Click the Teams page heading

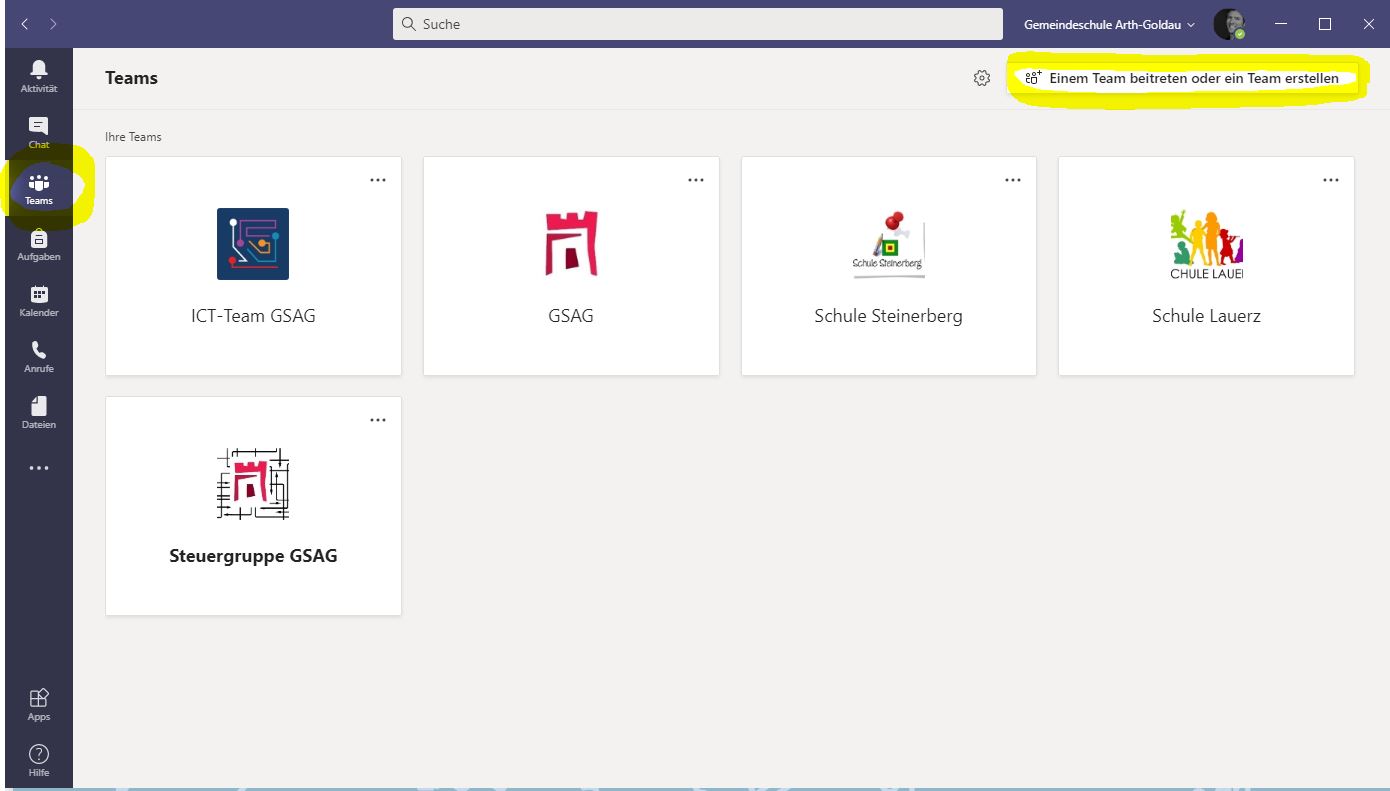[x=131, y=78]
